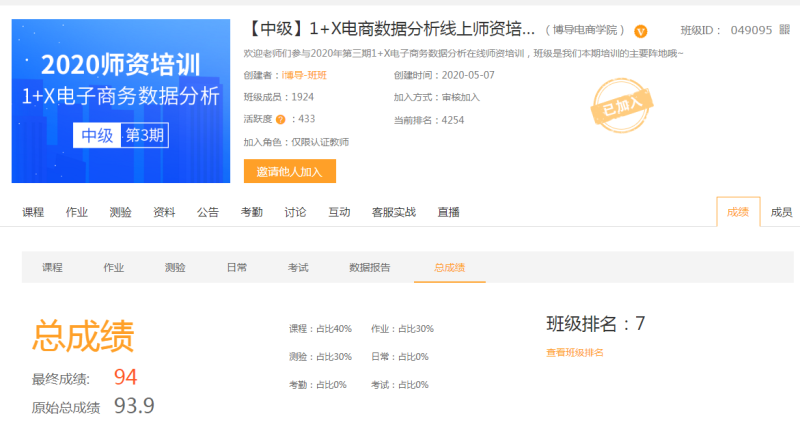
Task: Click the 已加入 joined stamp
Action: [617, 100]
